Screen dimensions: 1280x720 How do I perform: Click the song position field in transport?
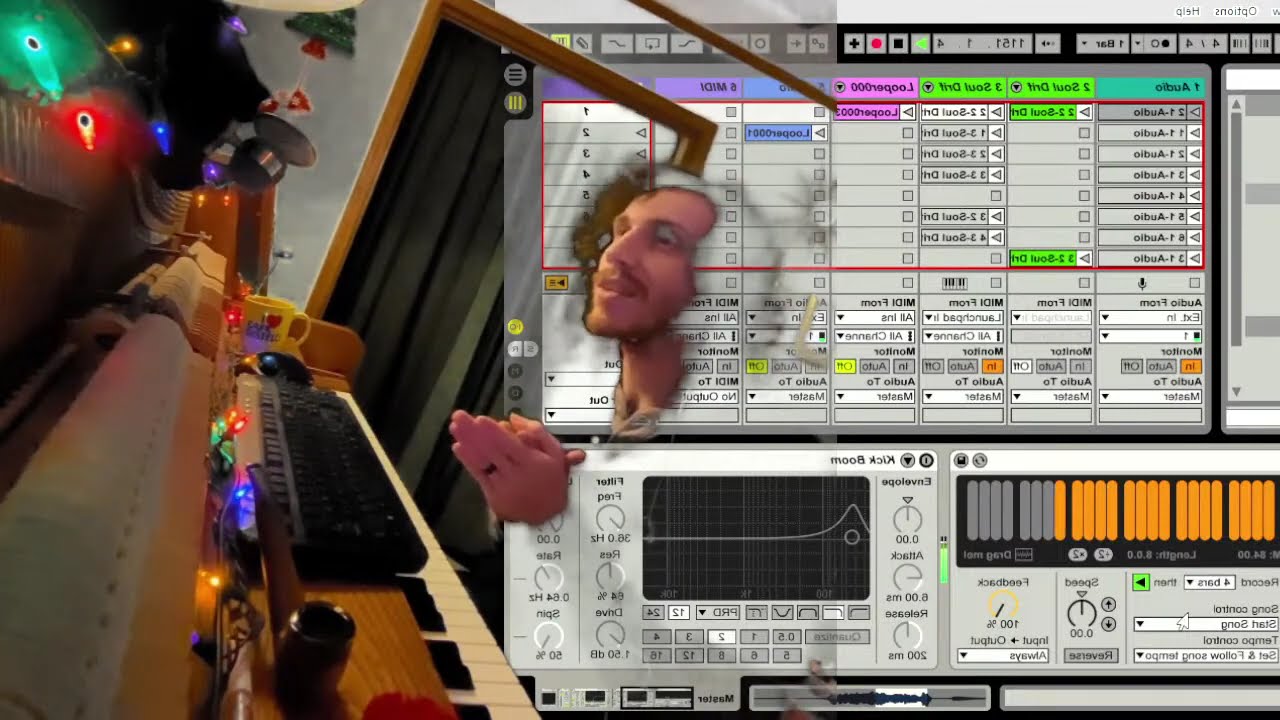[x=984, y=43]
